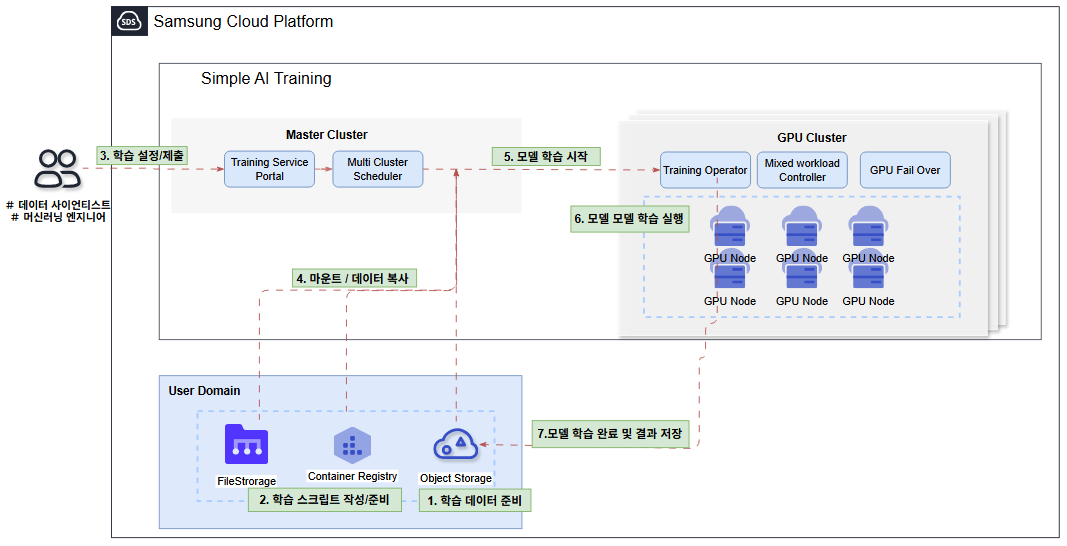This screenshot has height=546, width=1067.
Task: Select the step 4 마운트 / 데이터 복사 label
Action: pos(354,278)
